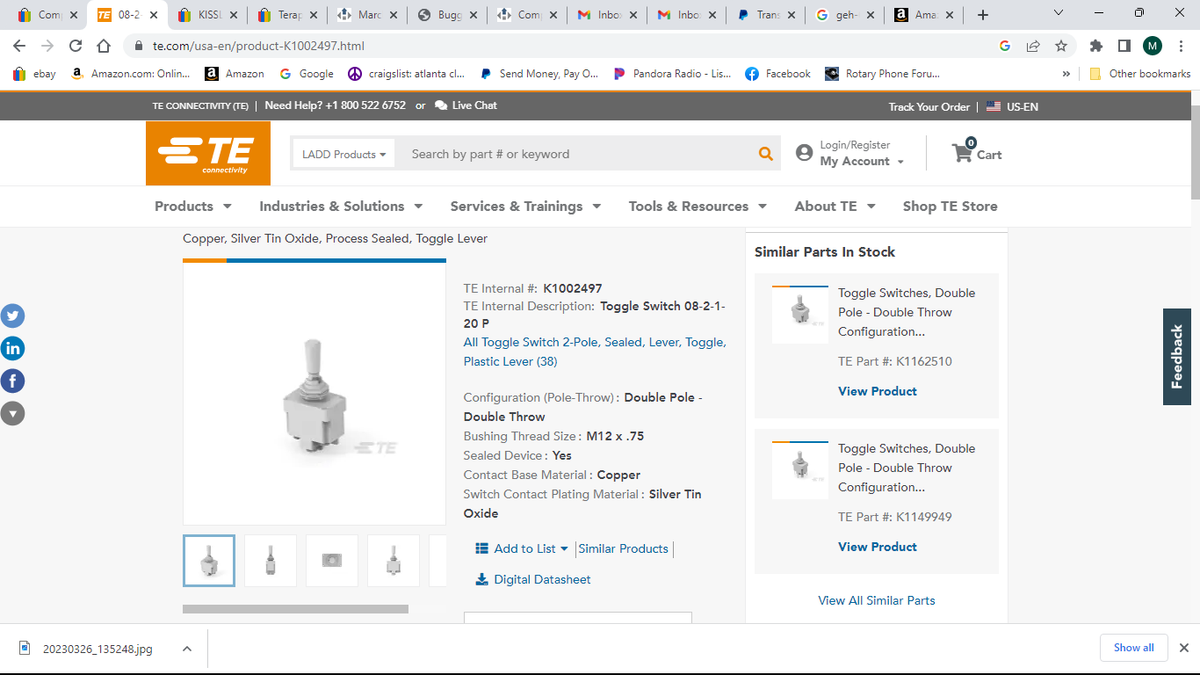Image resolution: width=1200 pixels, height=675 pixels.
Task: Open the extensions puzzle icon
Action: (x=1097, y=46)
